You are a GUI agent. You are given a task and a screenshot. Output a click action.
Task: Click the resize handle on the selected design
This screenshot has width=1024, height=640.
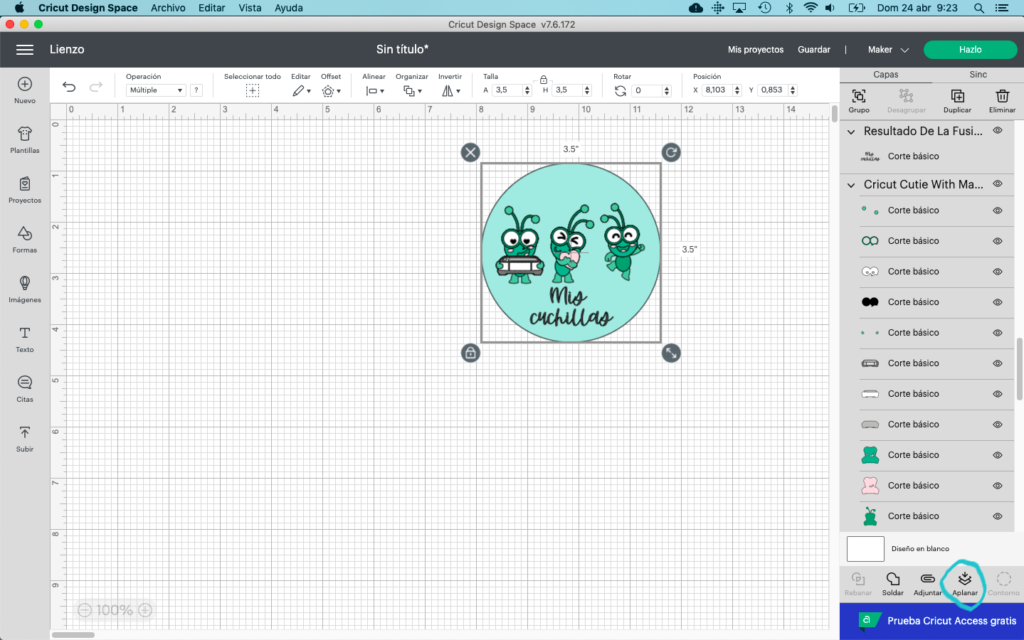click(671, 353)
